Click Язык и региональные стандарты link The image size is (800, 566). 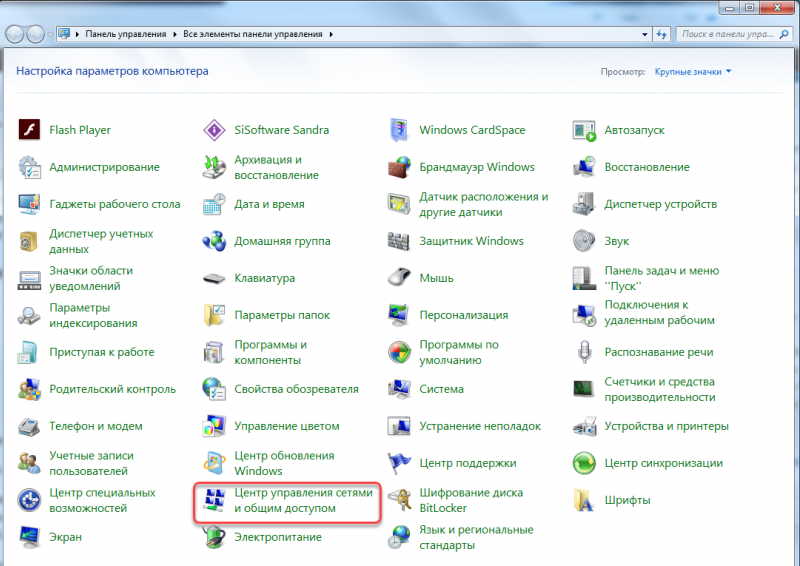476,537
